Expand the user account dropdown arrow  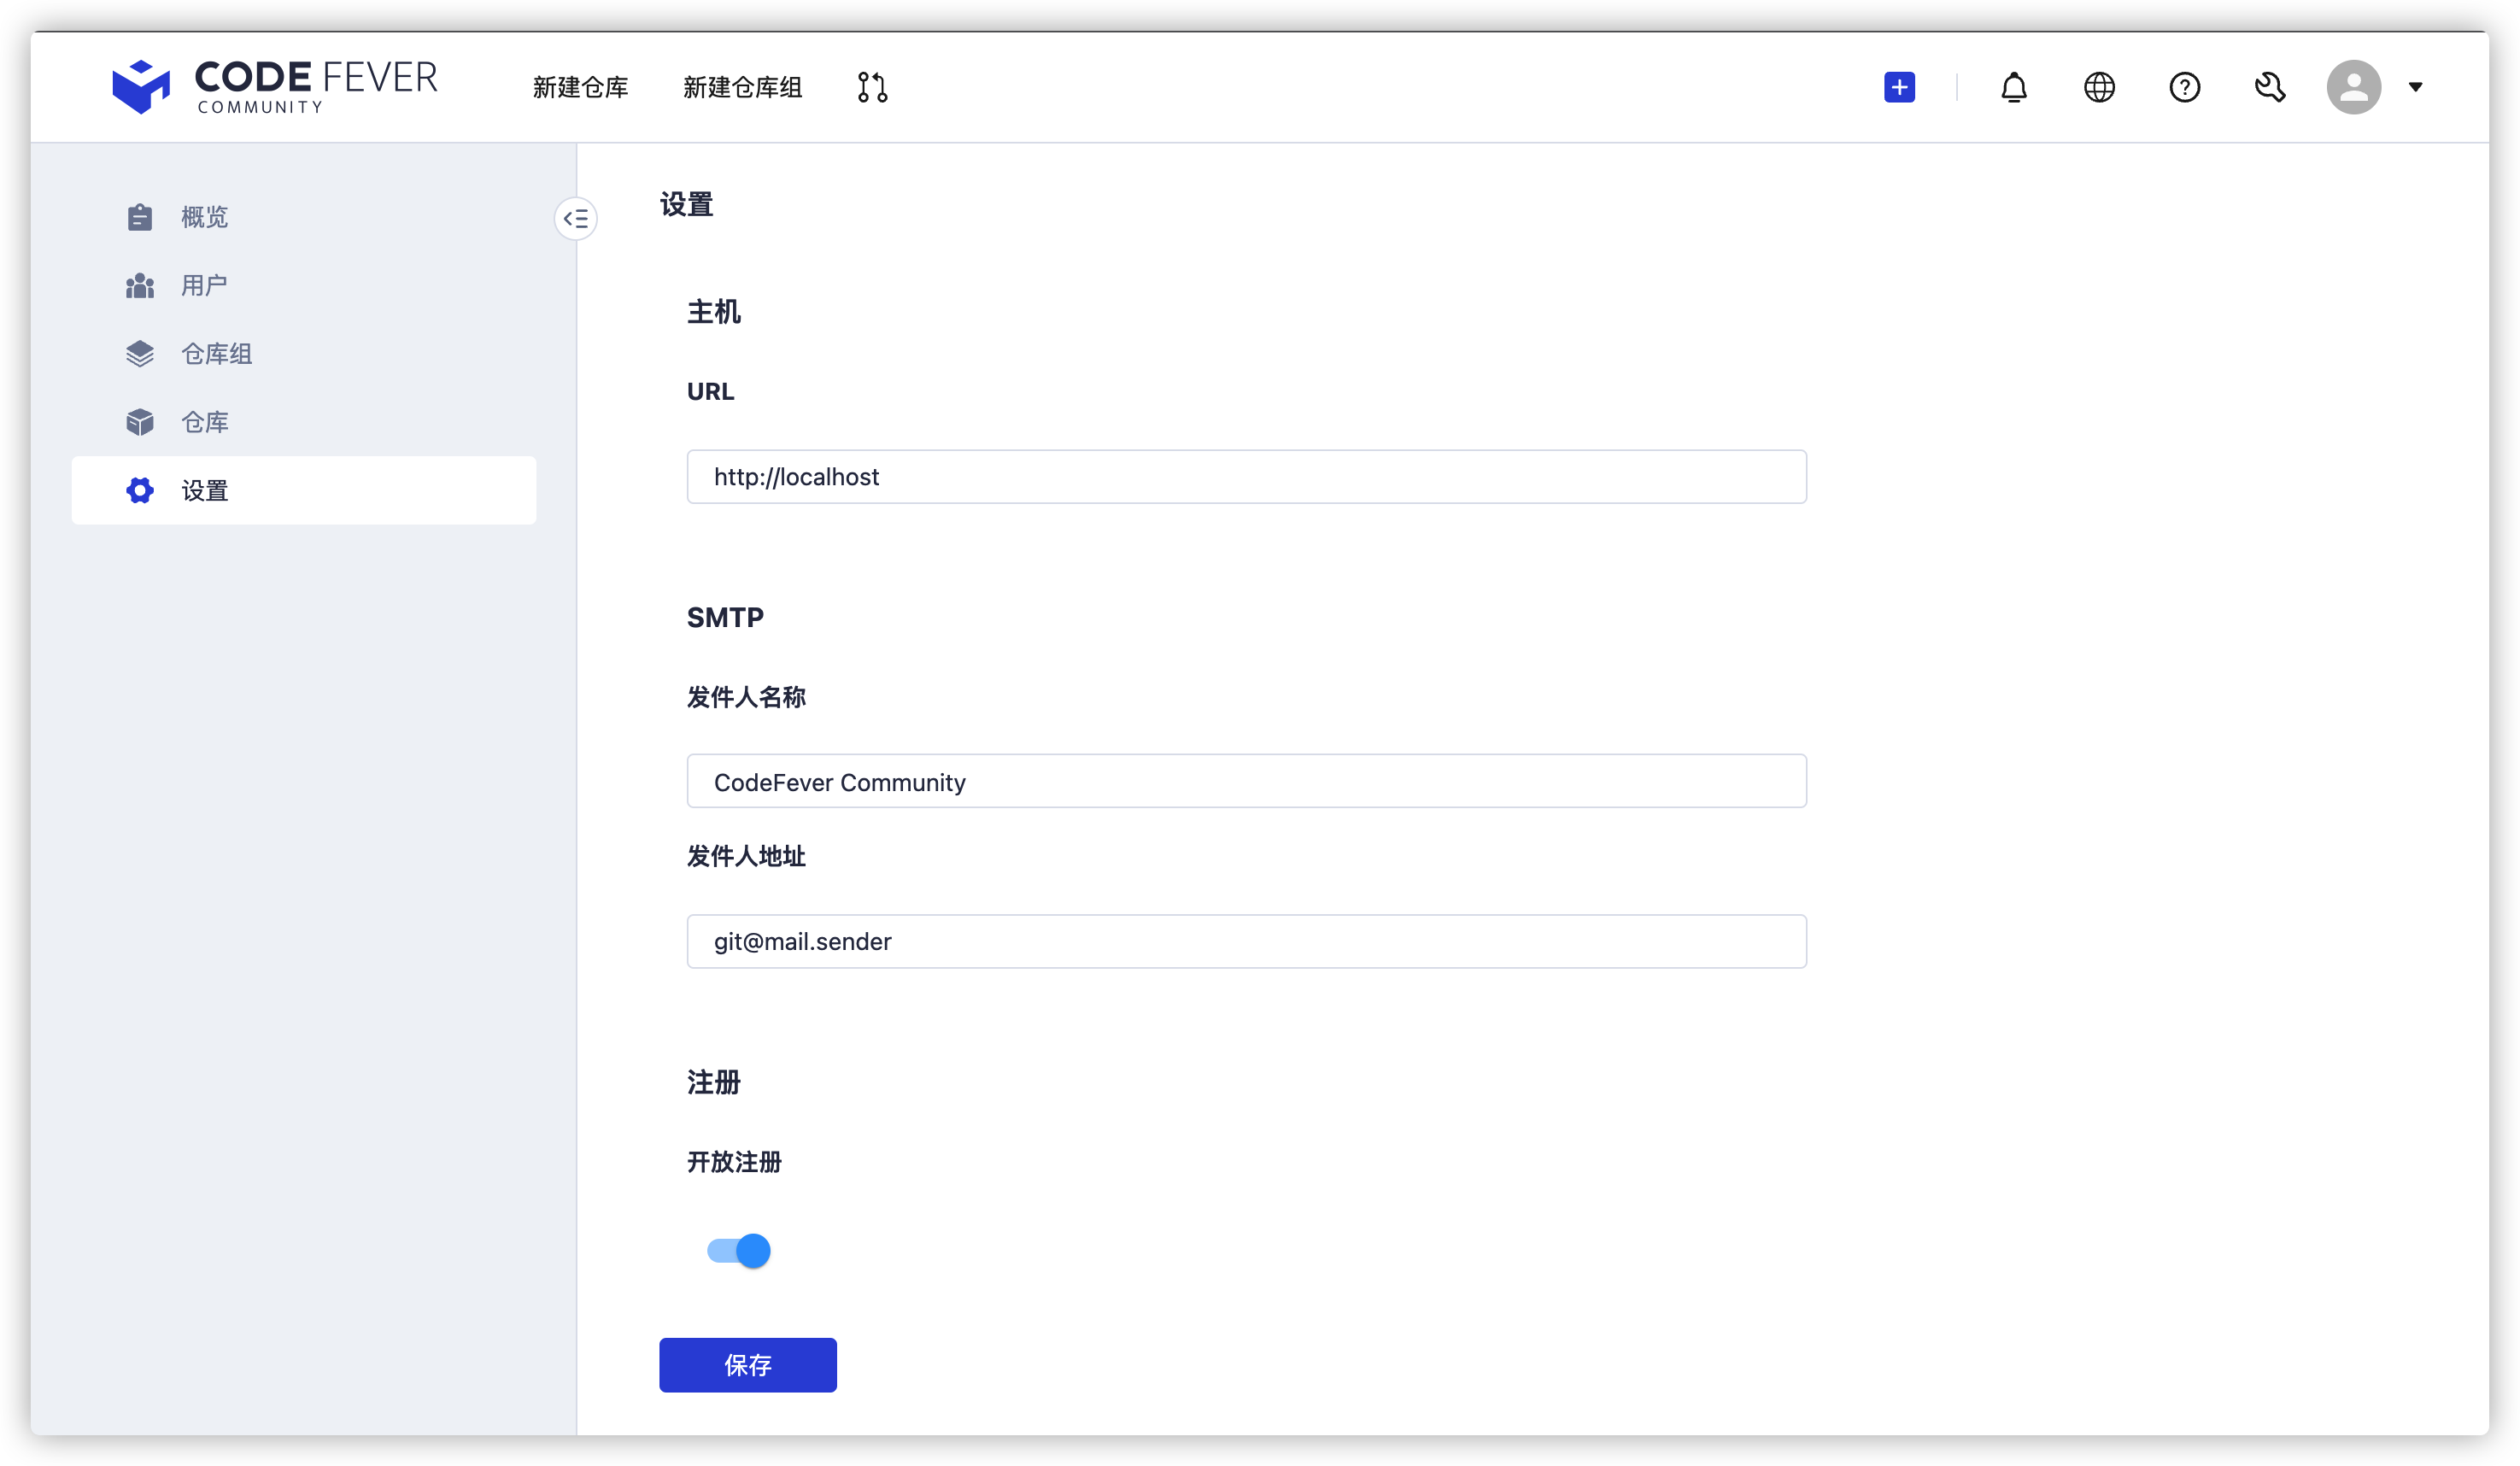2415,87
